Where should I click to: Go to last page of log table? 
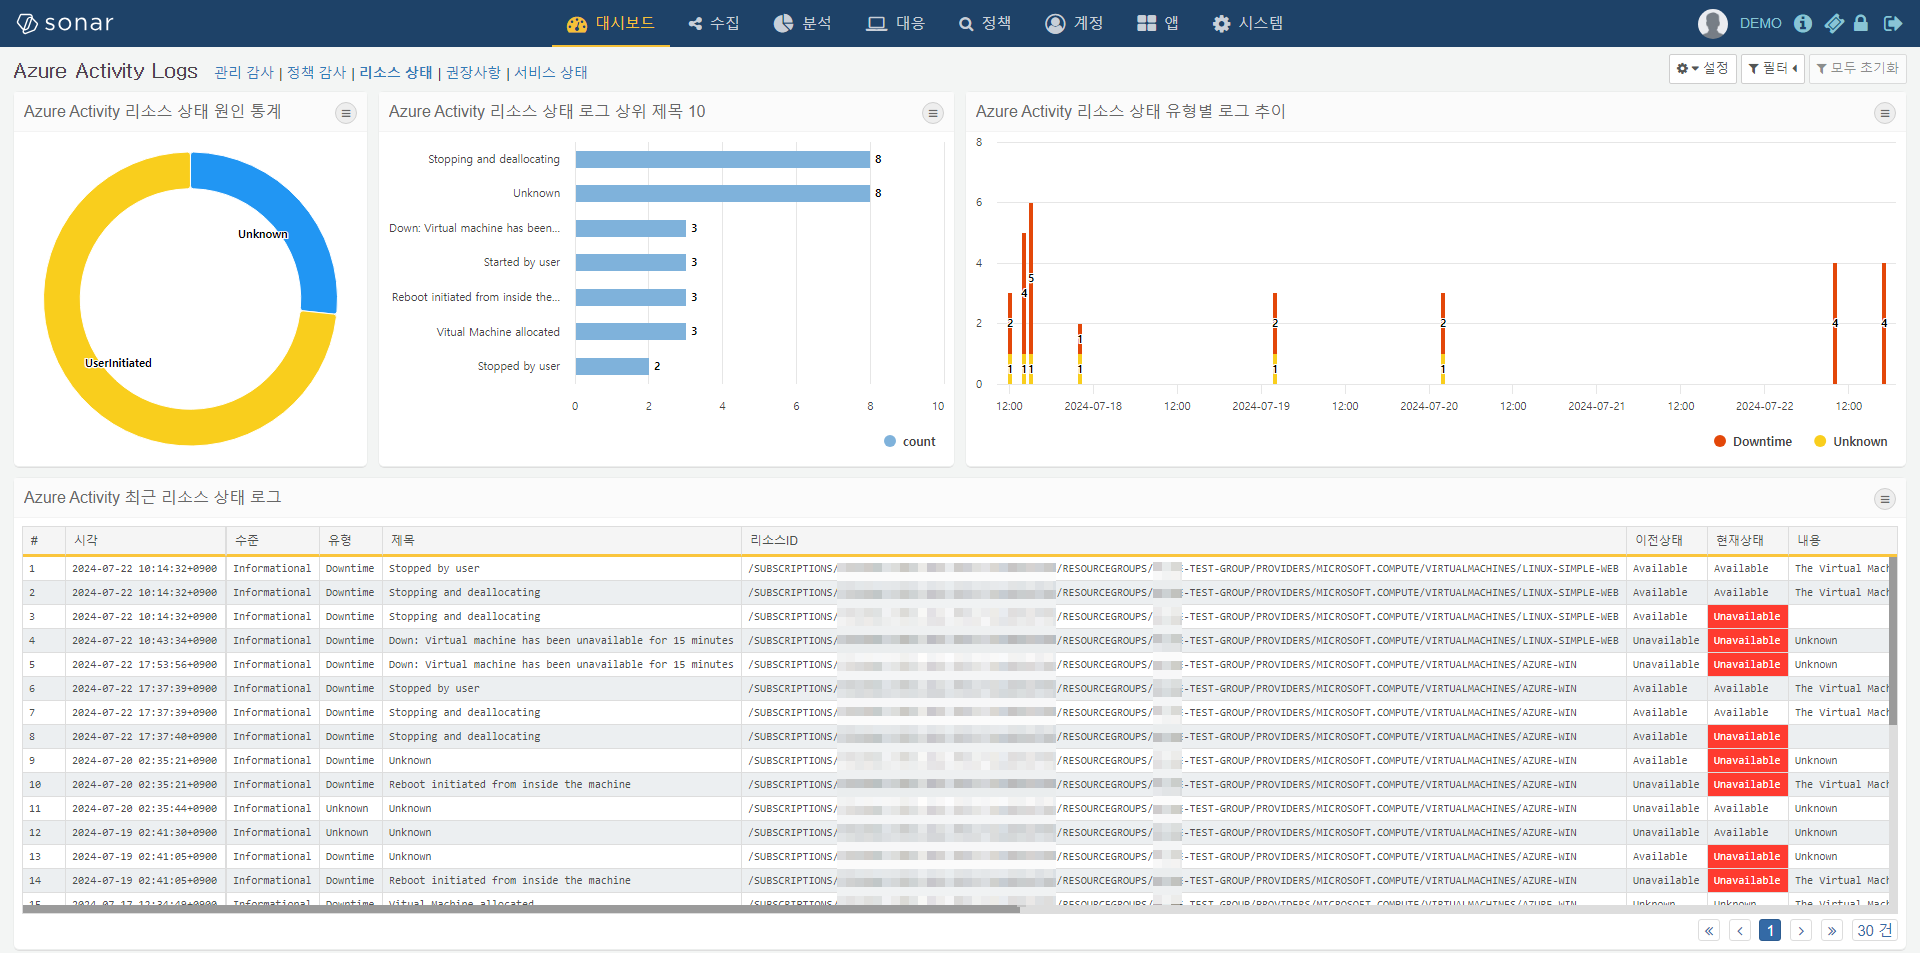[1832, 931]
